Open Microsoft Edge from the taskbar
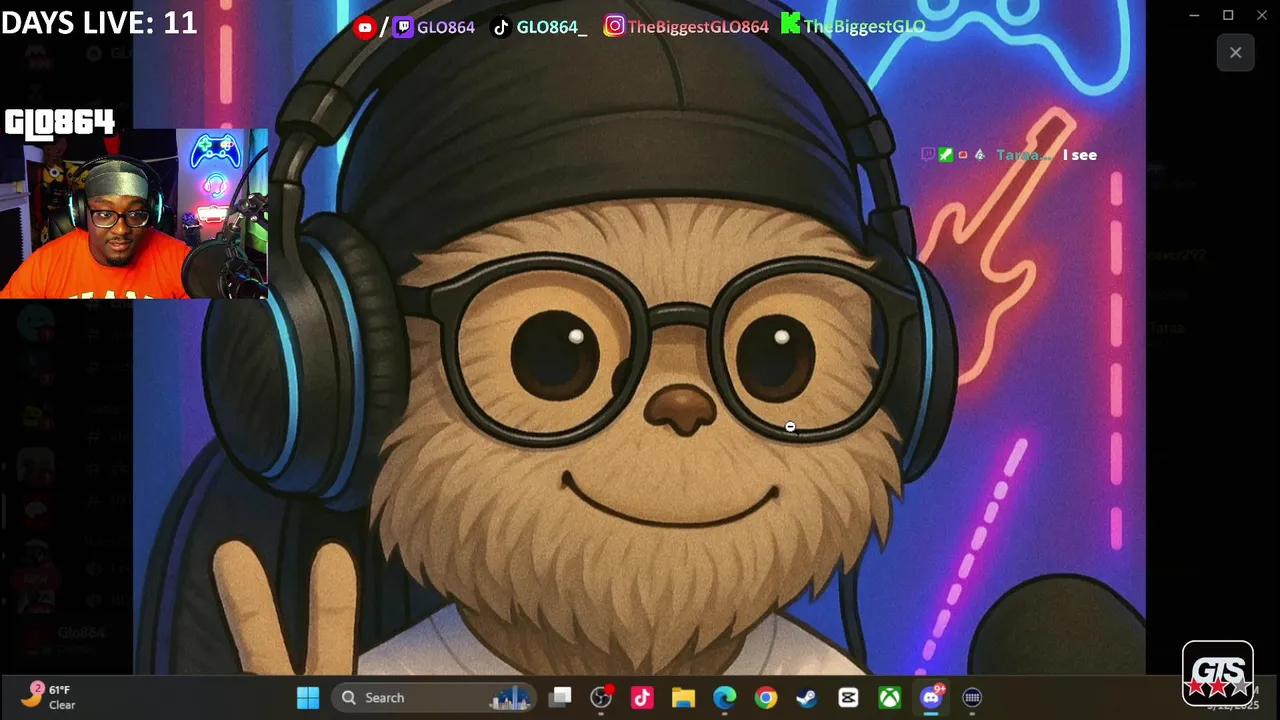This screenshot has width=1280, height=720. coord(724,697)
